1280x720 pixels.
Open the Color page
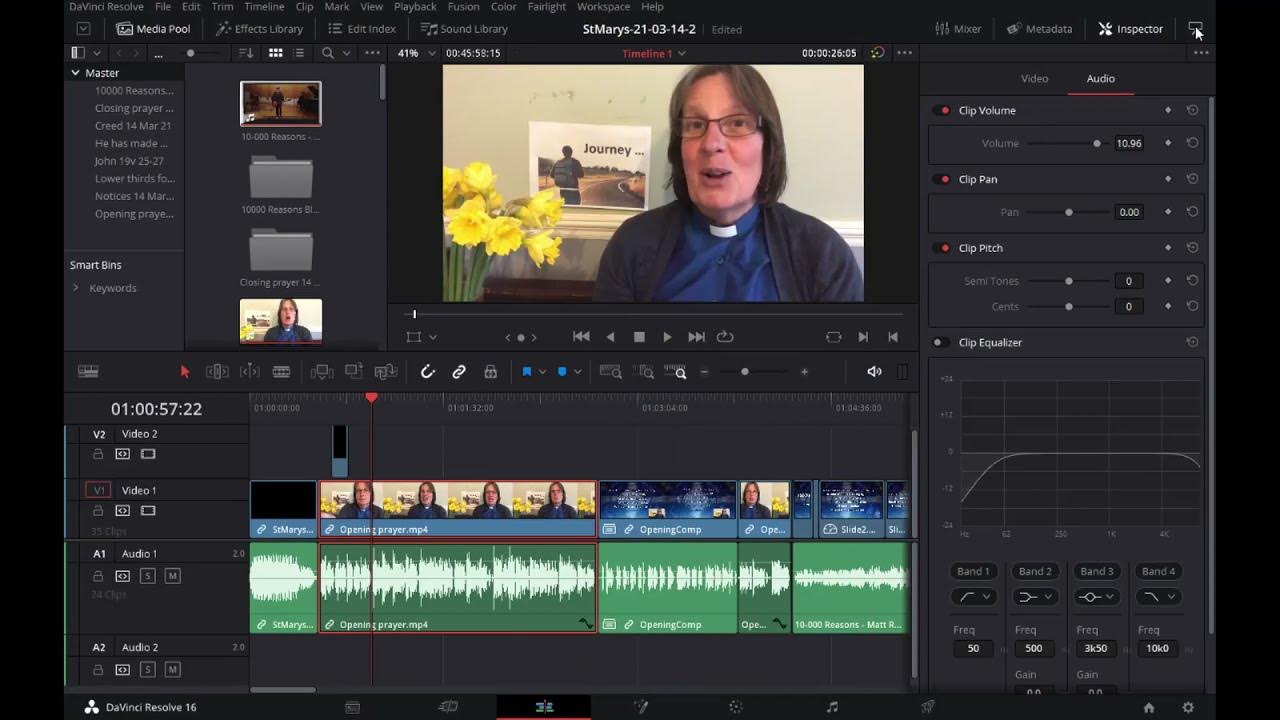tap(736, 707)
